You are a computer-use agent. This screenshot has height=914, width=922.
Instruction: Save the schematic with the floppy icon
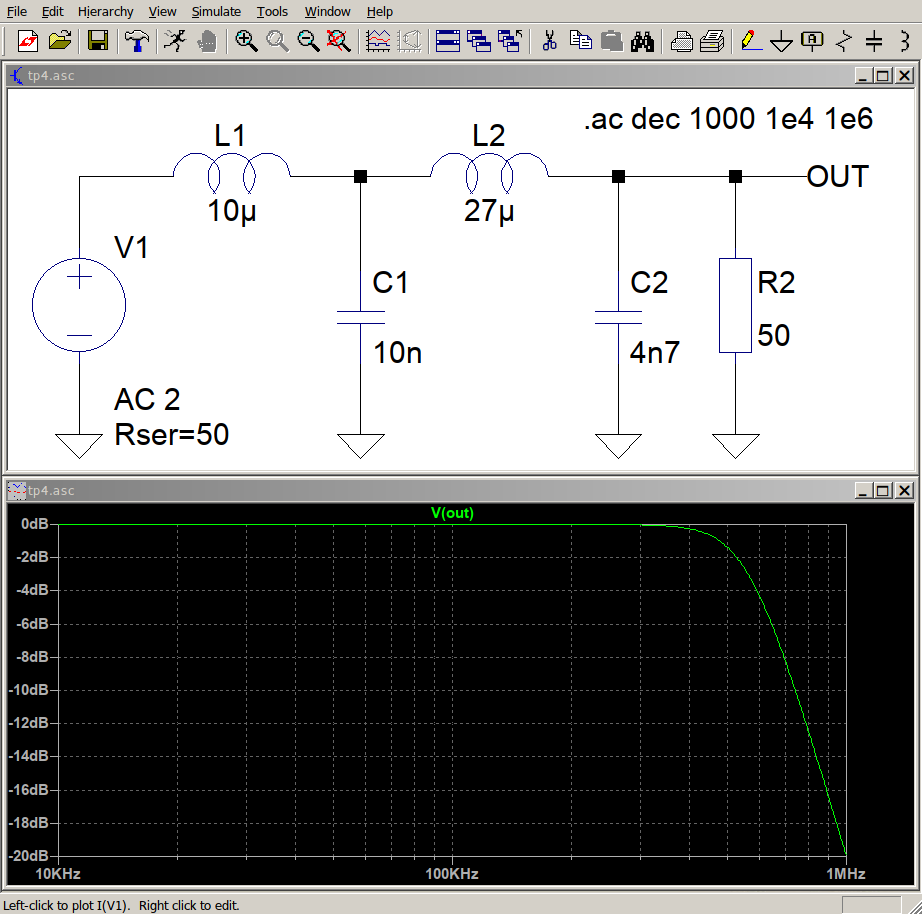pyautogui.click(x=98, y=41)
